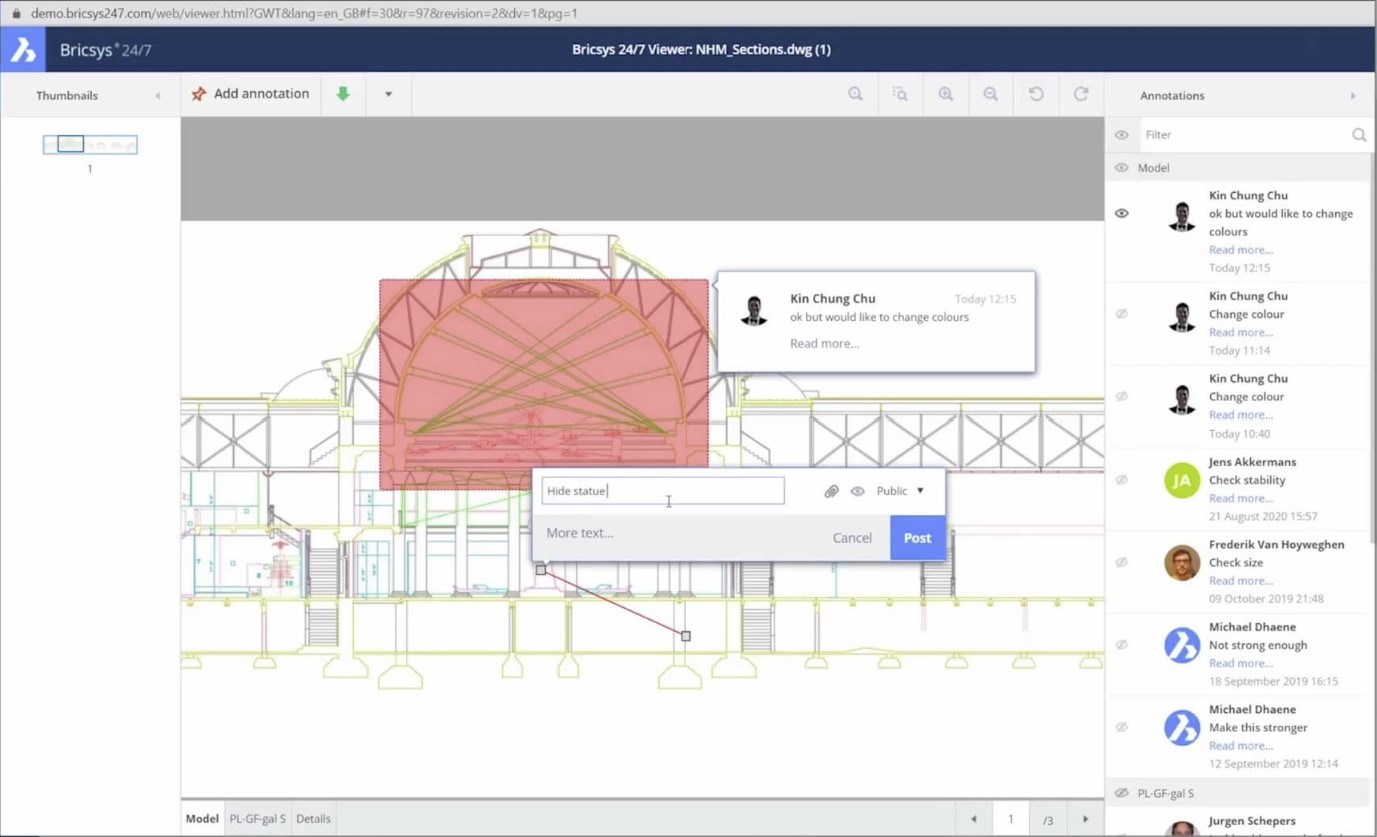Show the Check size annotation
This screenshot has width=1377, height=837.
coord(1122,562)
